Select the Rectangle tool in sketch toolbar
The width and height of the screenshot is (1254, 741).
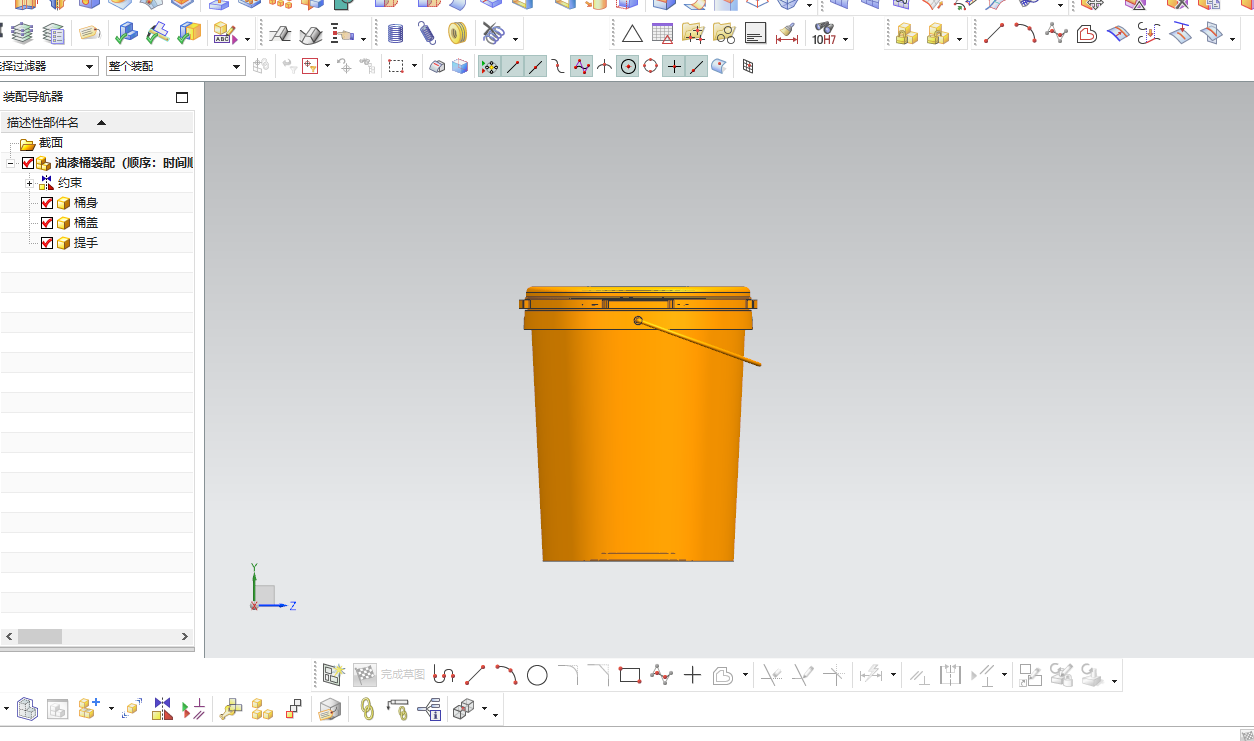pyautogui.click(x=629, y=675)
